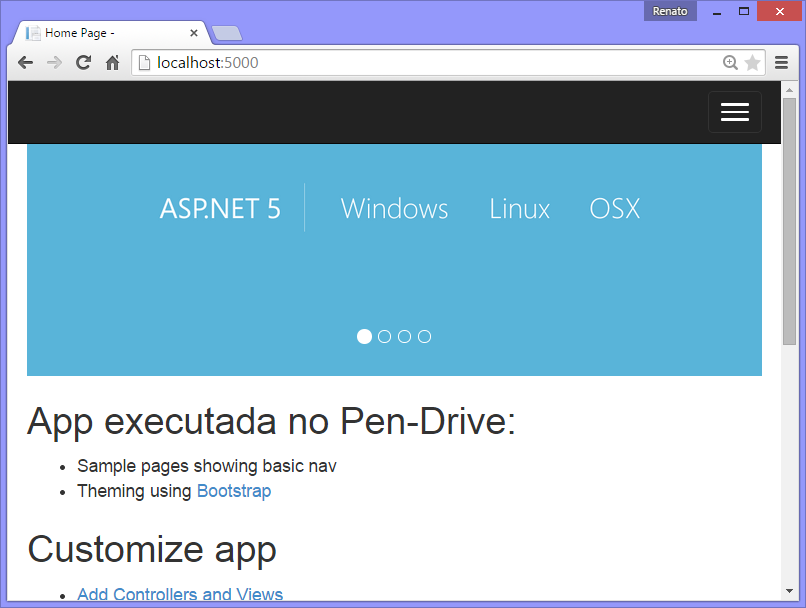
Task: Open the Add Controllers and Views link
Action: [180, 594]
